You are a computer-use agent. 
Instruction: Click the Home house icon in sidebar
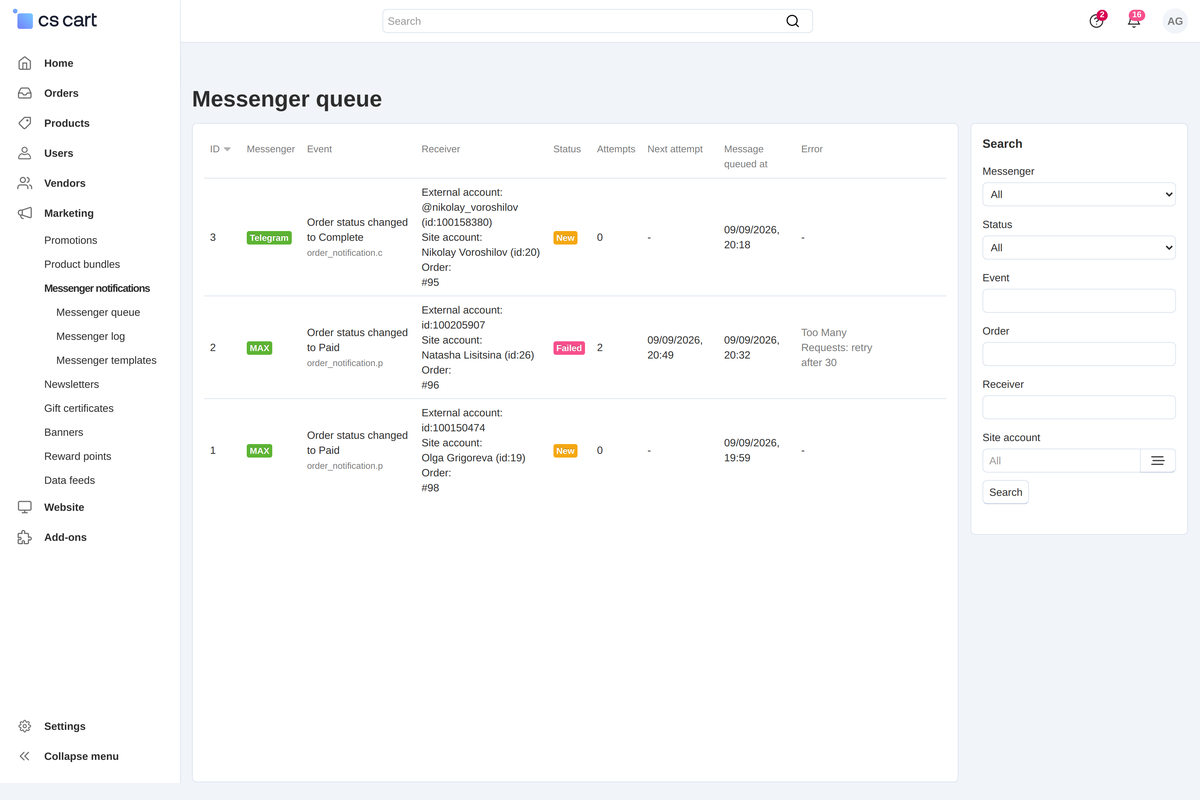point(25,63)
